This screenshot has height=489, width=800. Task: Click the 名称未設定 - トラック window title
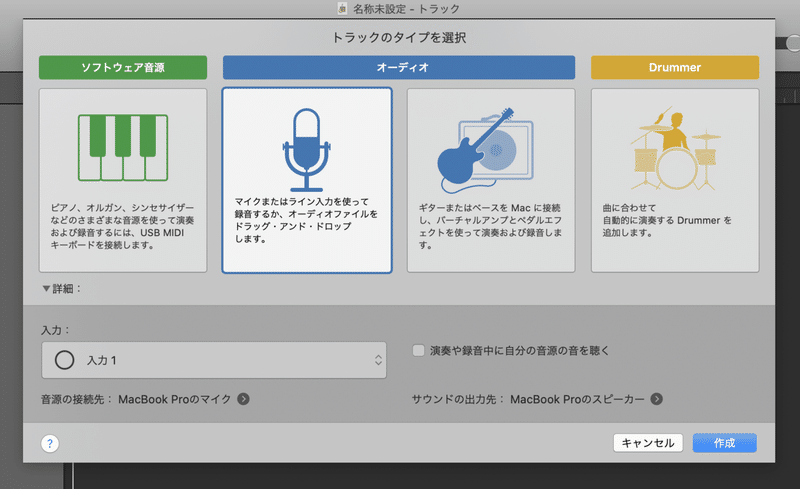click(x=406, y=9)
